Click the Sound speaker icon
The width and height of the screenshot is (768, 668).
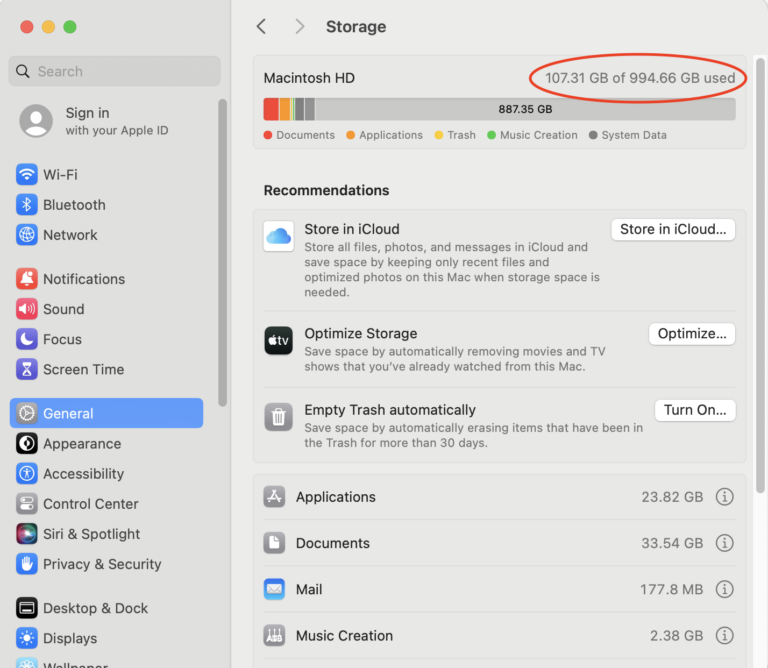(27, 309)
